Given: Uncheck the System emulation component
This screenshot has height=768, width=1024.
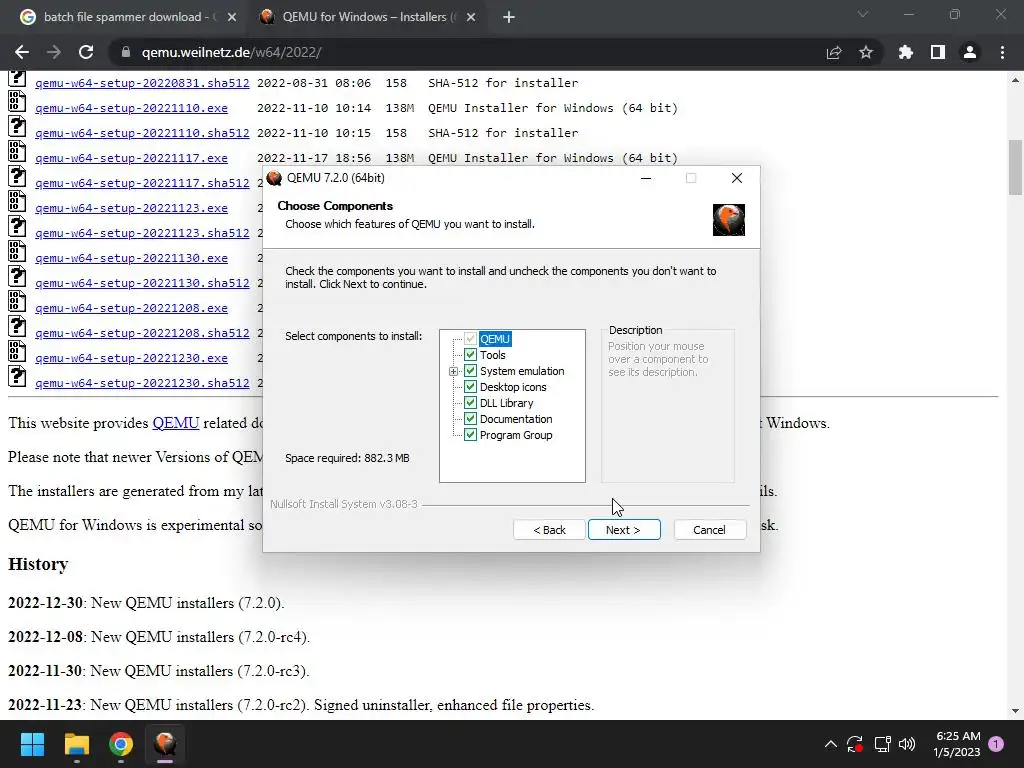Looking at the screenshot, I should [x=470, y=371].
